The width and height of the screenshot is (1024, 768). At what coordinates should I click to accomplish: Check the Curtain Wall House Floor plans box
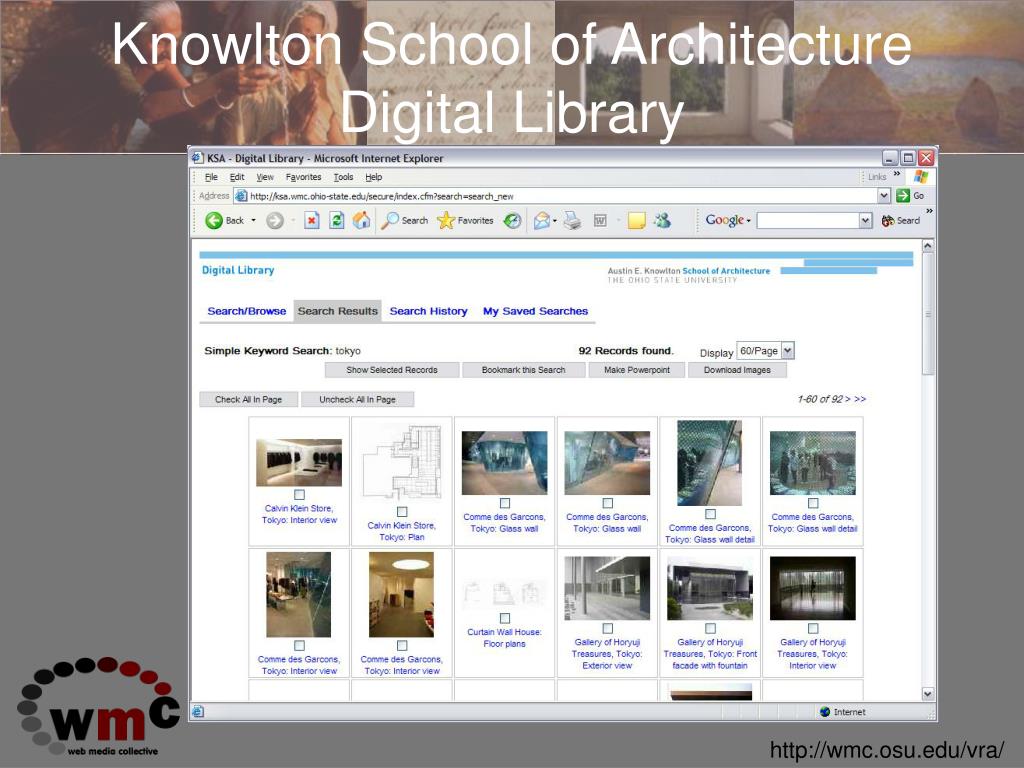pyautogui.click(x=505, y=618)
